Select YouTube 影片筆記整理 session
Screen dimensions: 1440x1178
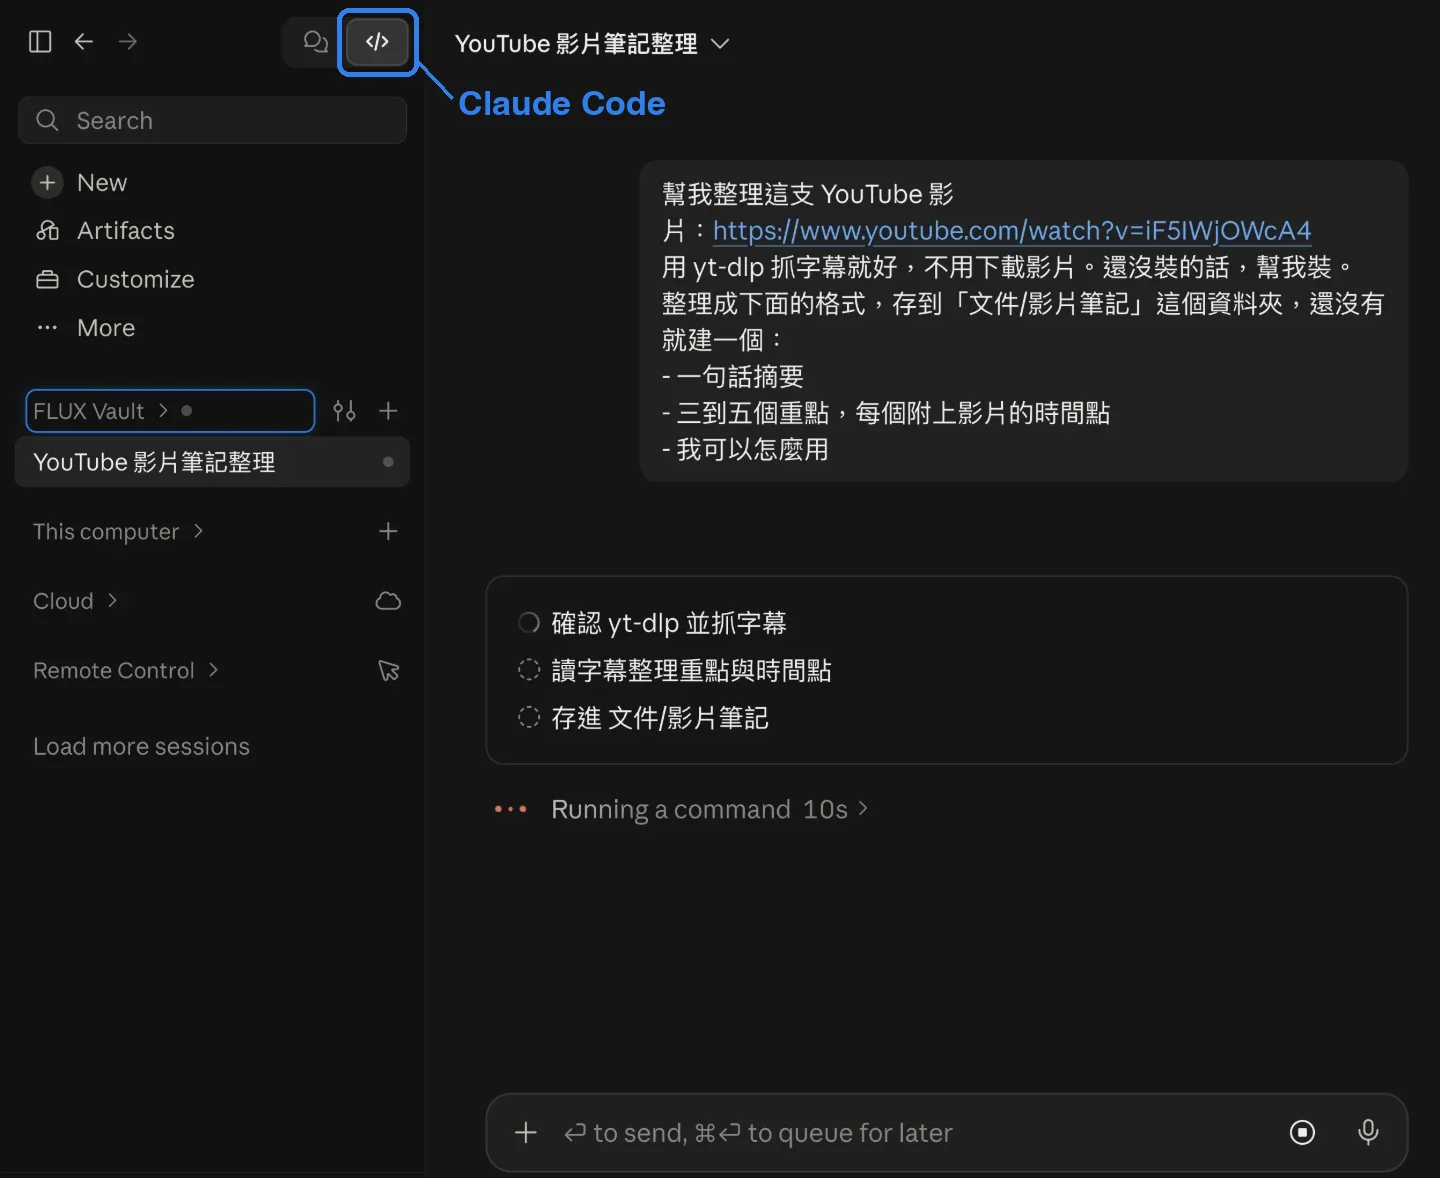213,462
